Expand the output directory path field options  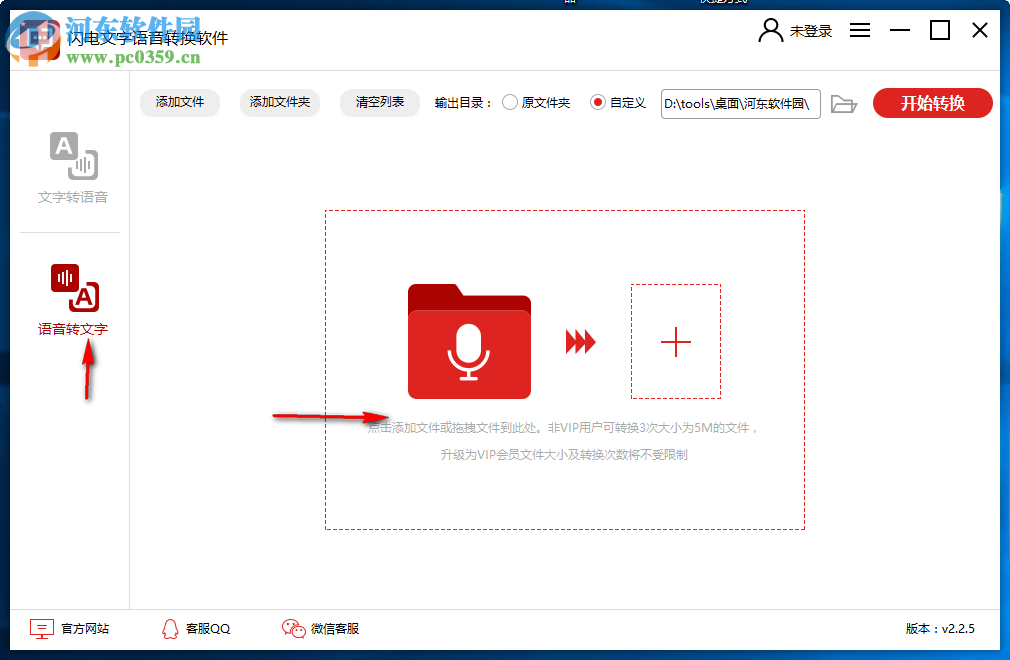pyautogui.click(x=740, y=103)
